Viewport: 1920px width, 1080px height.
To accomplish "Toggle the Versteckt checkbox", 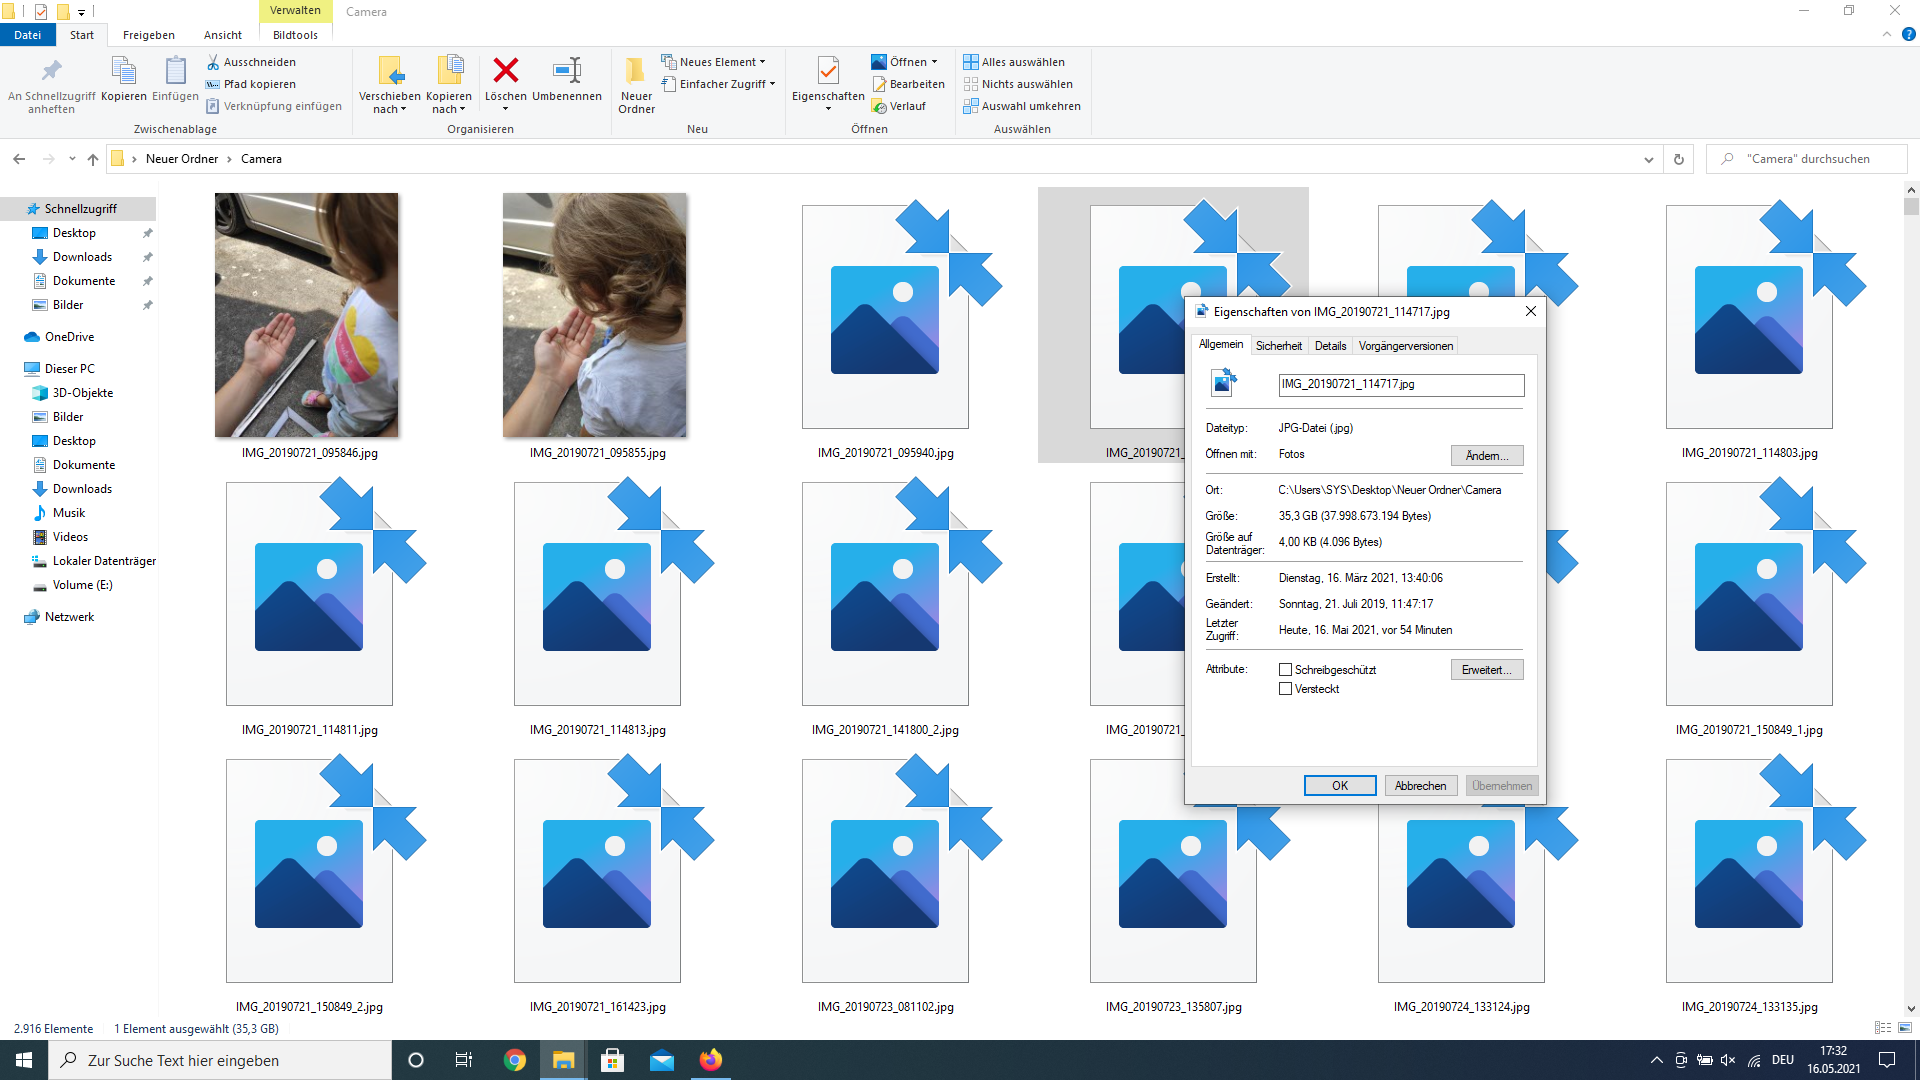I will [1286, 689].
